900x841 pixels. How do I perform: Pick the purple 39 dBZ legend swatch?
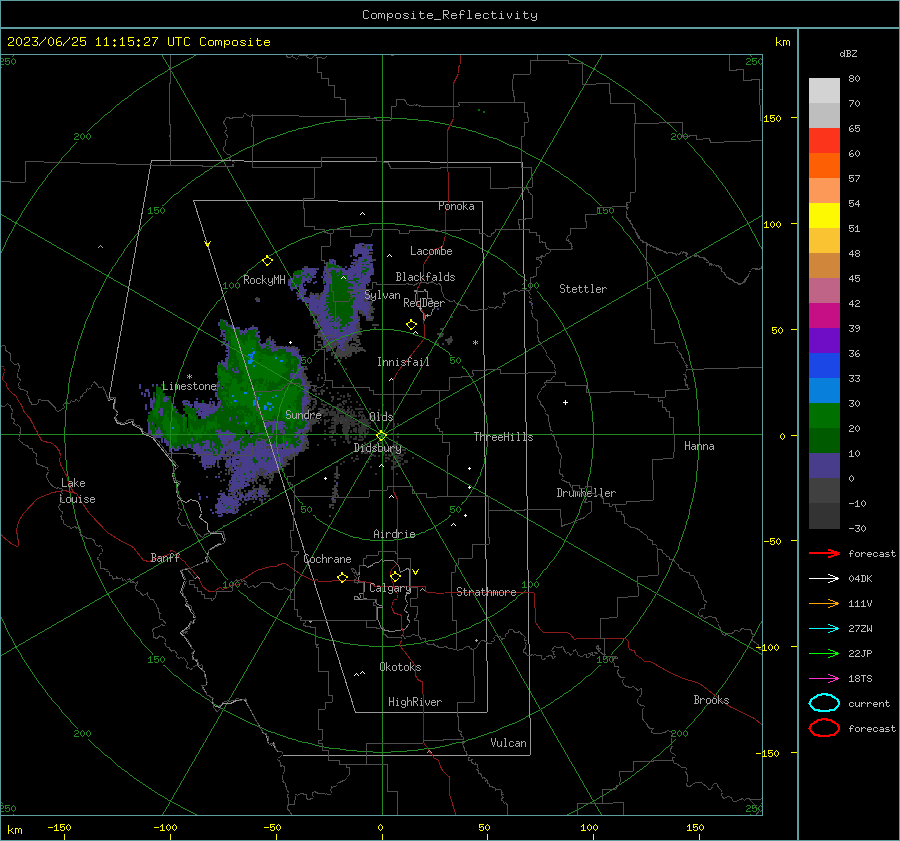824,340
